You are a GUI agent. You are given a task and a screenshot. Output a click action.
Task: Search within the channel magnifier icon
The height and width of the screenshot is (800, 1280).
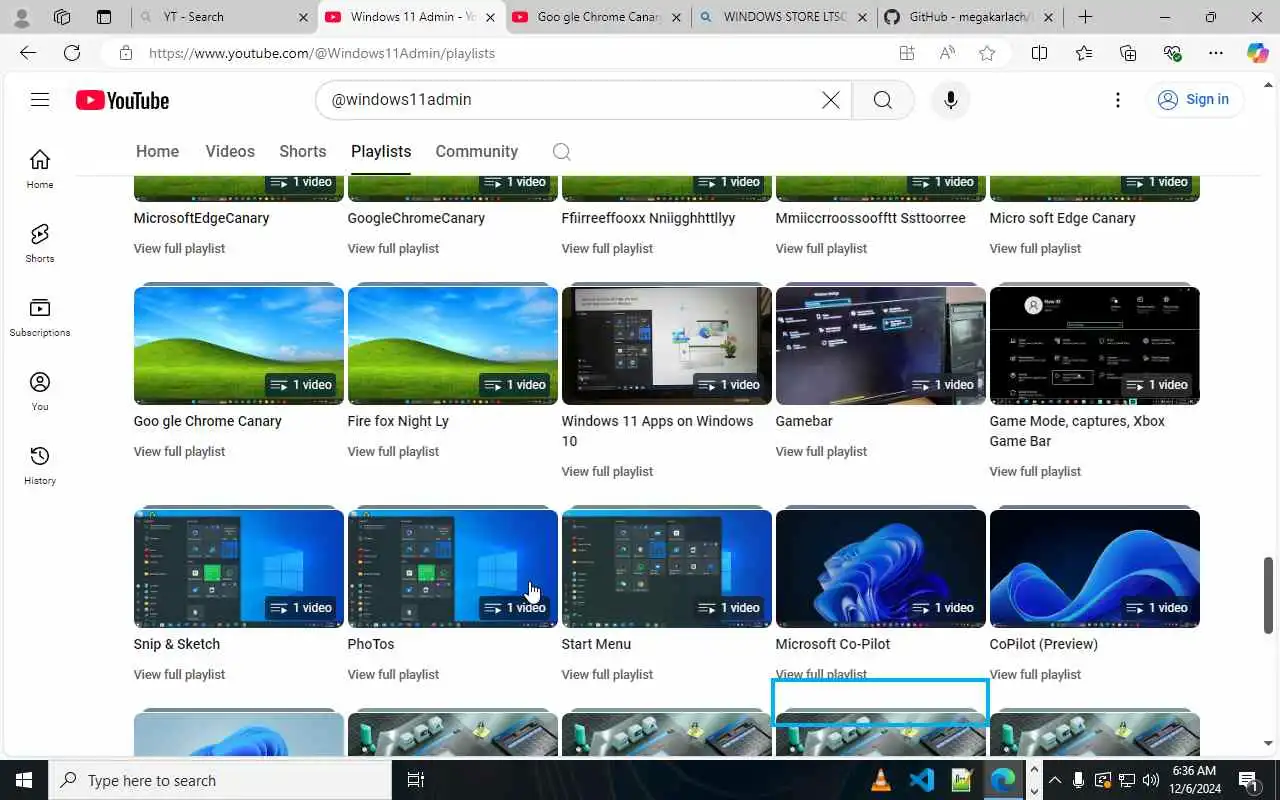pyautogui.click(x=562, y=152)
